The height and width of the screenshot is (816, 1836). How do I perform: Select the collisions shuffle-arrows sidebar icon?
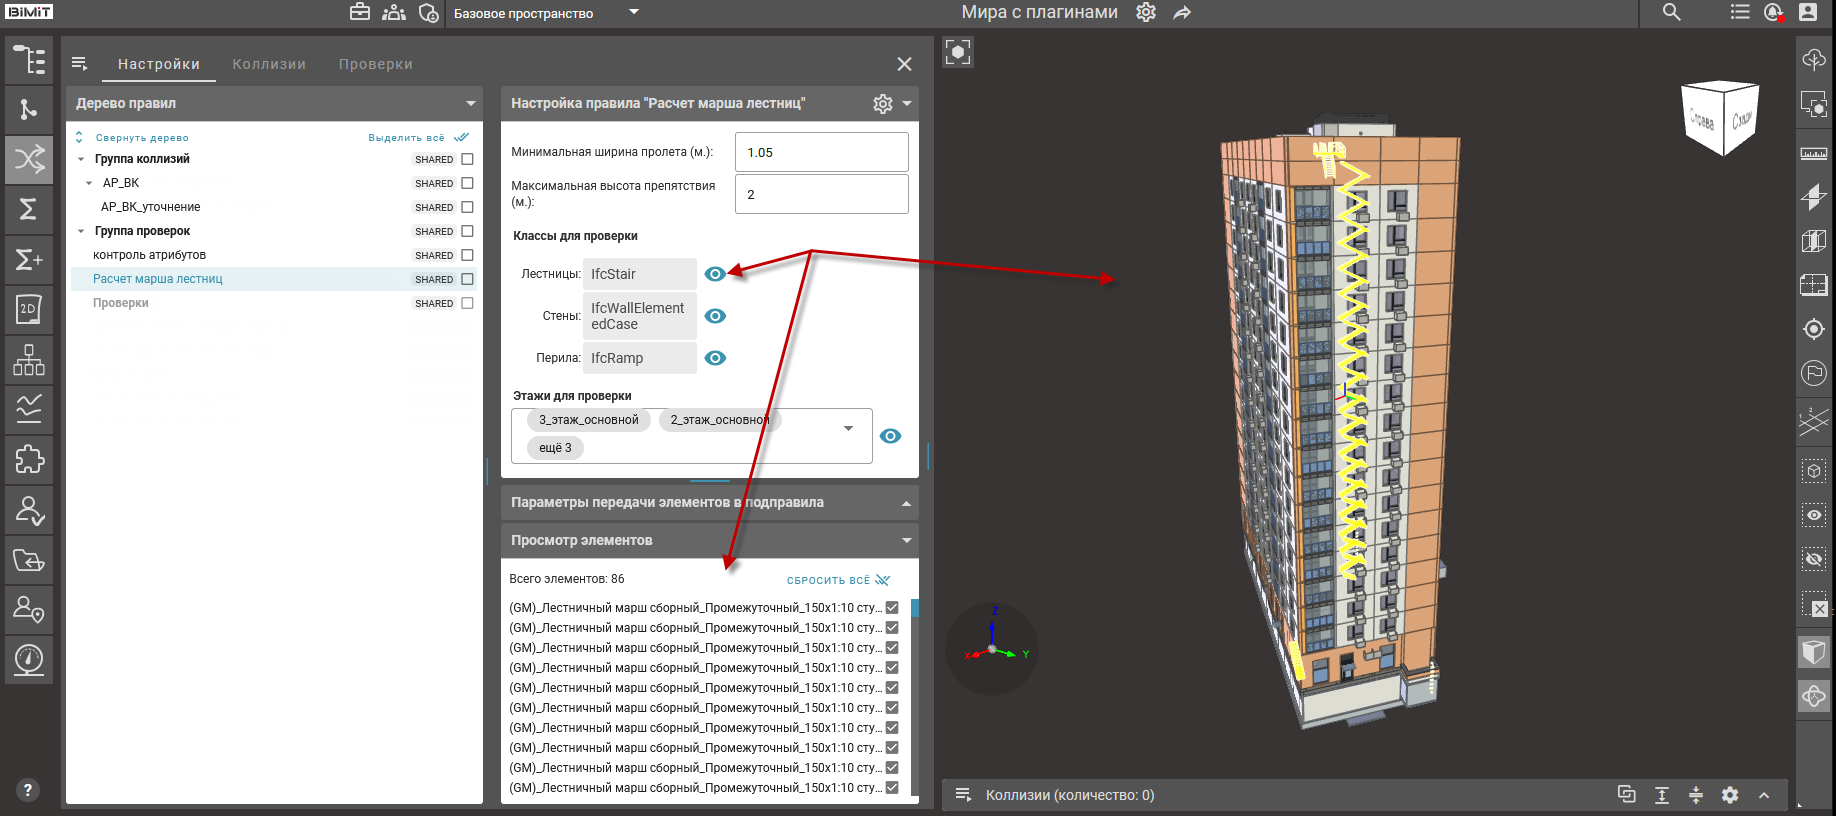(x=29, y=159)
